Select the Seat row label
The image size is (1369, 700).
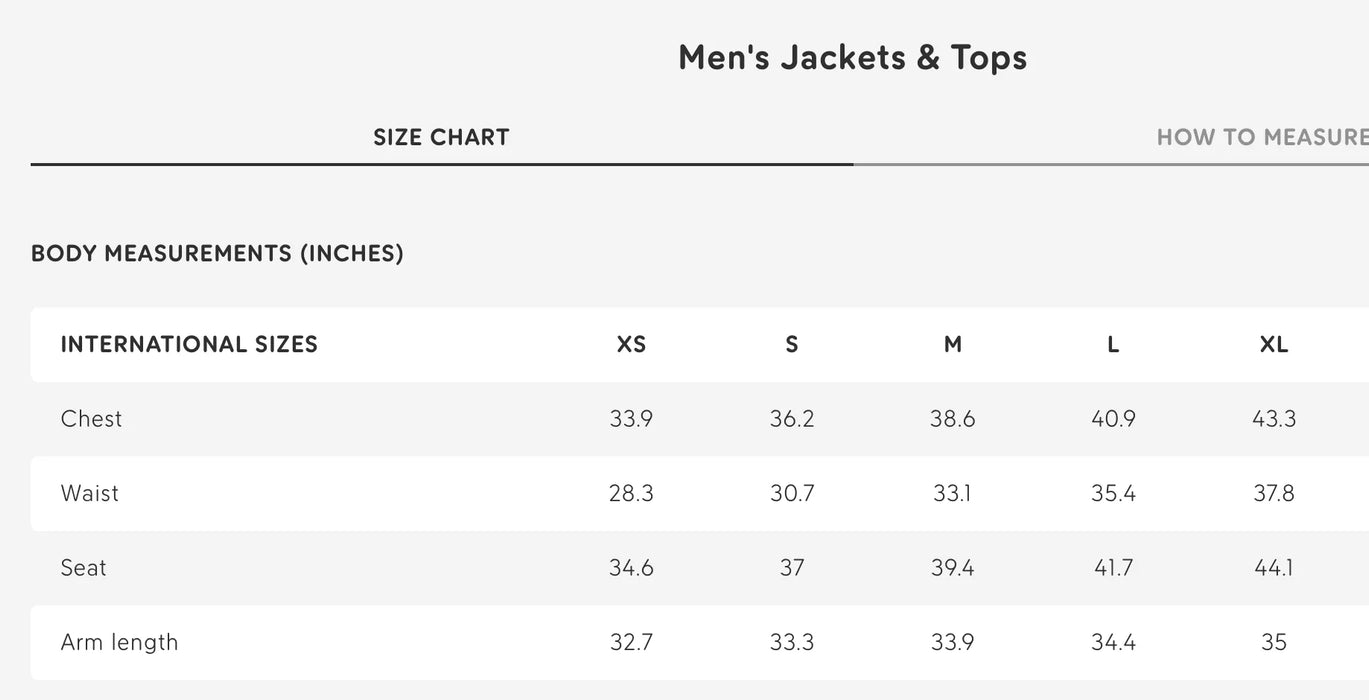click(83, 567)
